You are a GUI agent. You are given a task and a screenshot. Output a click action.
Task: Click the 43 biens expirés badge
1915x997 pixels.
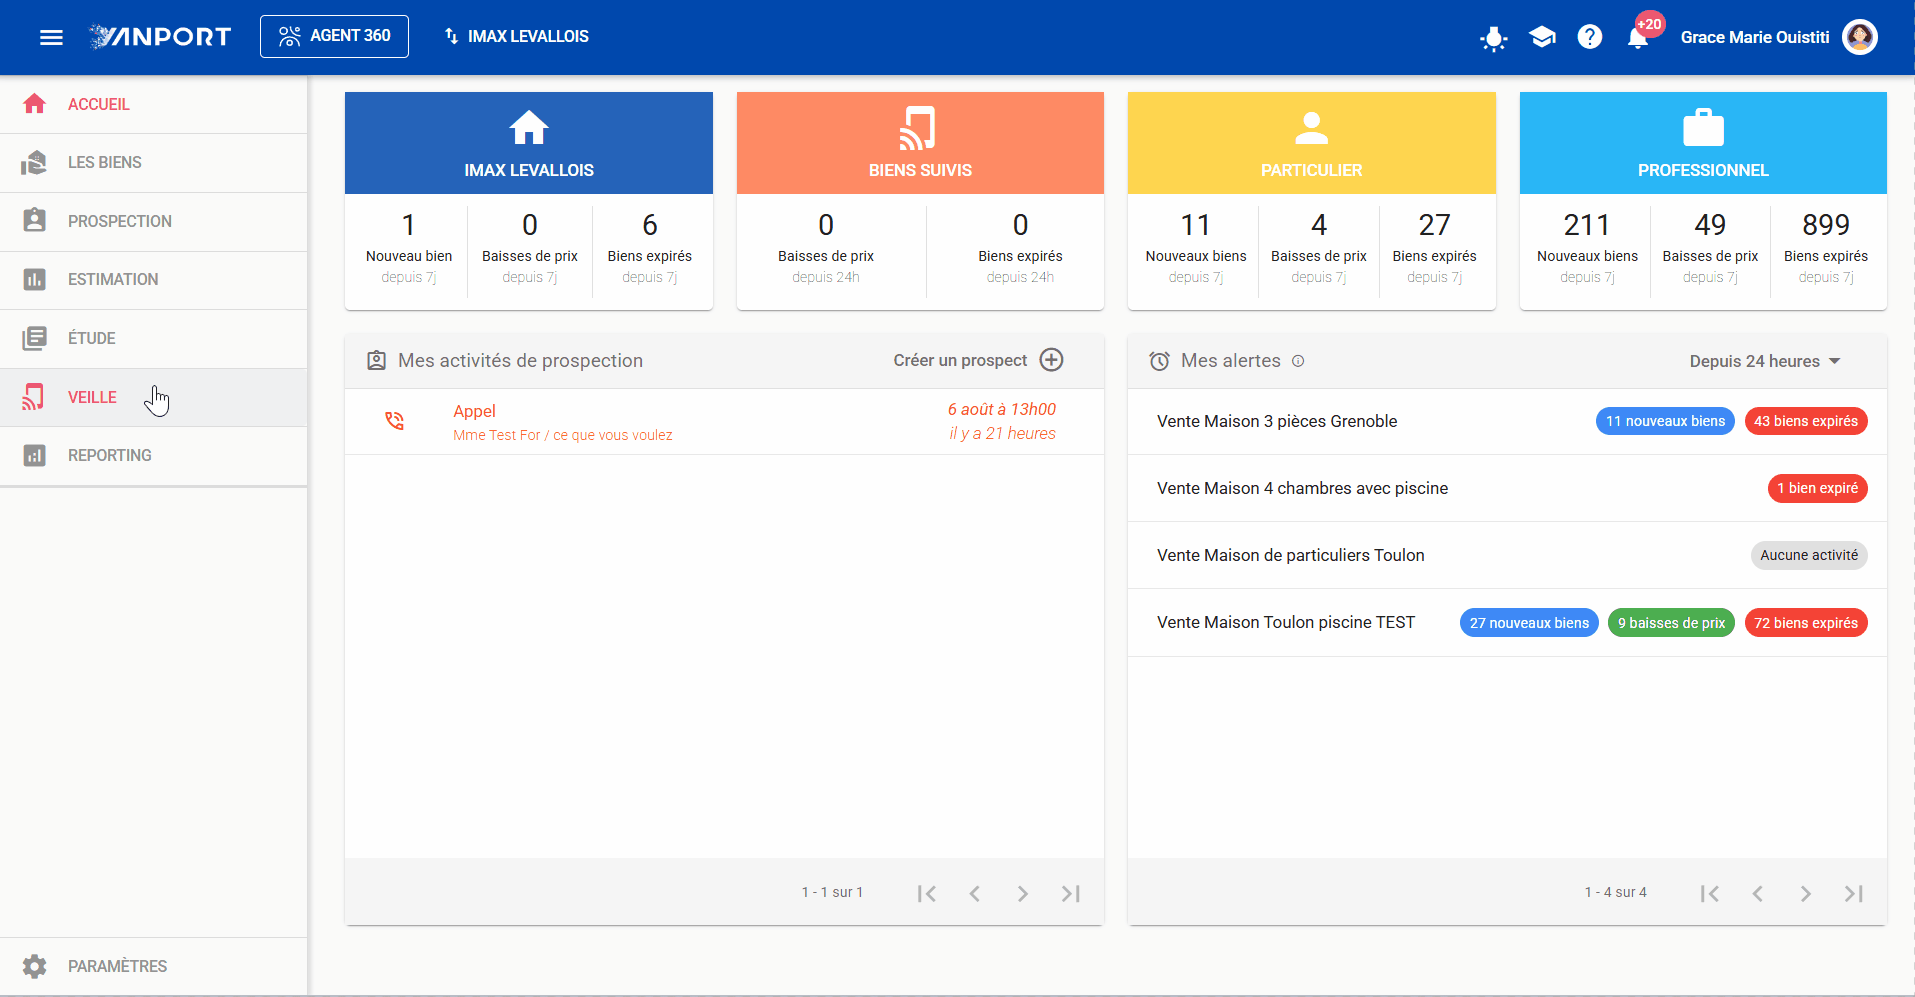pyautogui.click(x=1806, y=421)
